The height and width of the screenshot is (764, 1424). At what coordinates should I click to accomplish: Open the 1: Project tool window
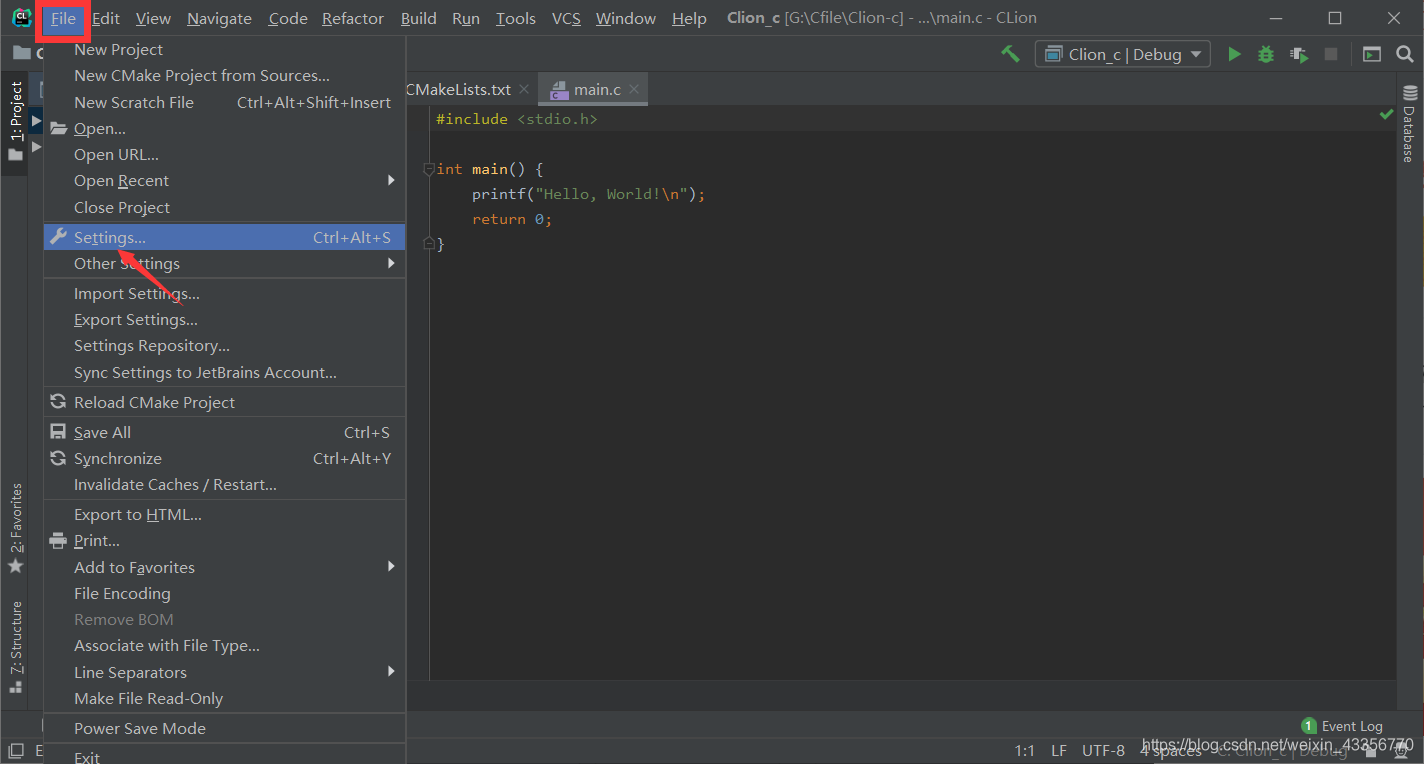15,120
